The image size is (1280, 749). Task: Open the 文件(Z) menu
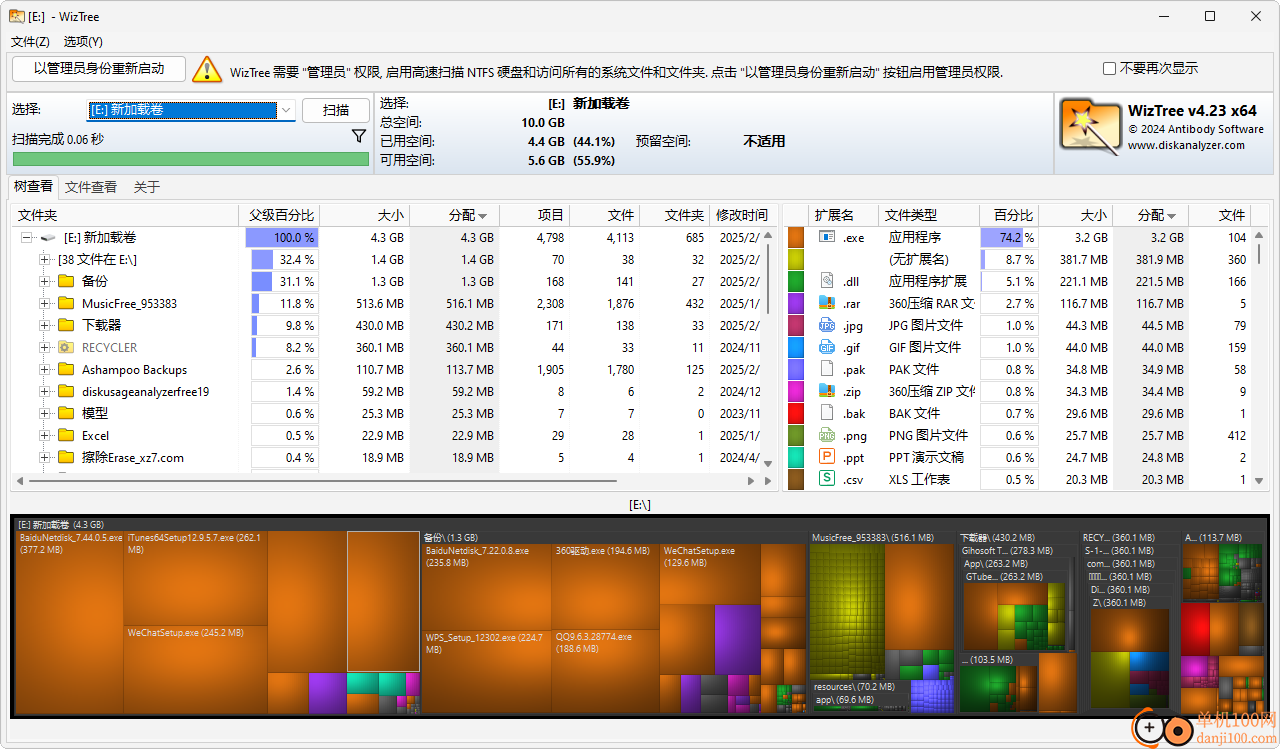[x=30, y=42]
